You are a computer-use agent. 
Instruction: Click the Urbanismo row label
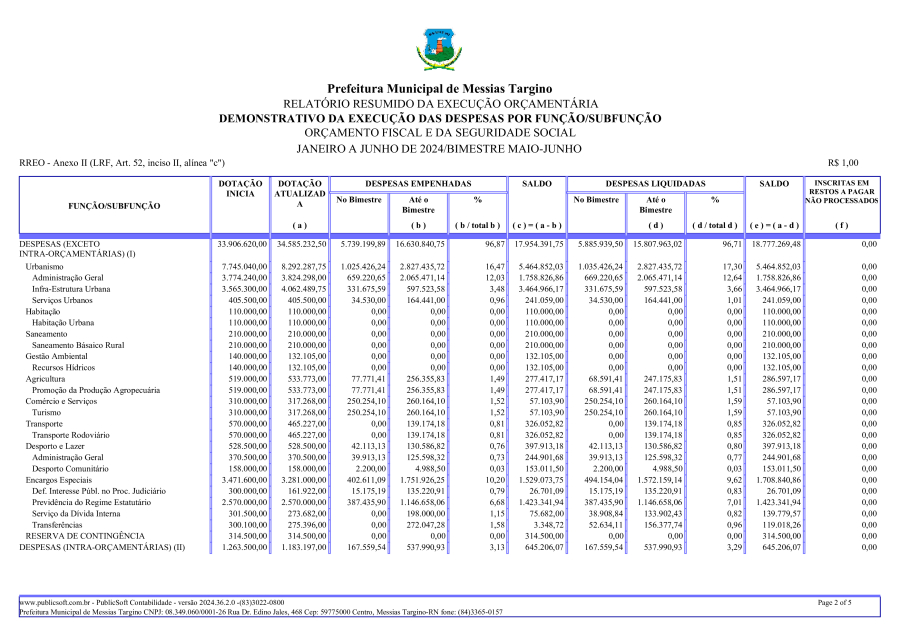[x=45, y=267]
